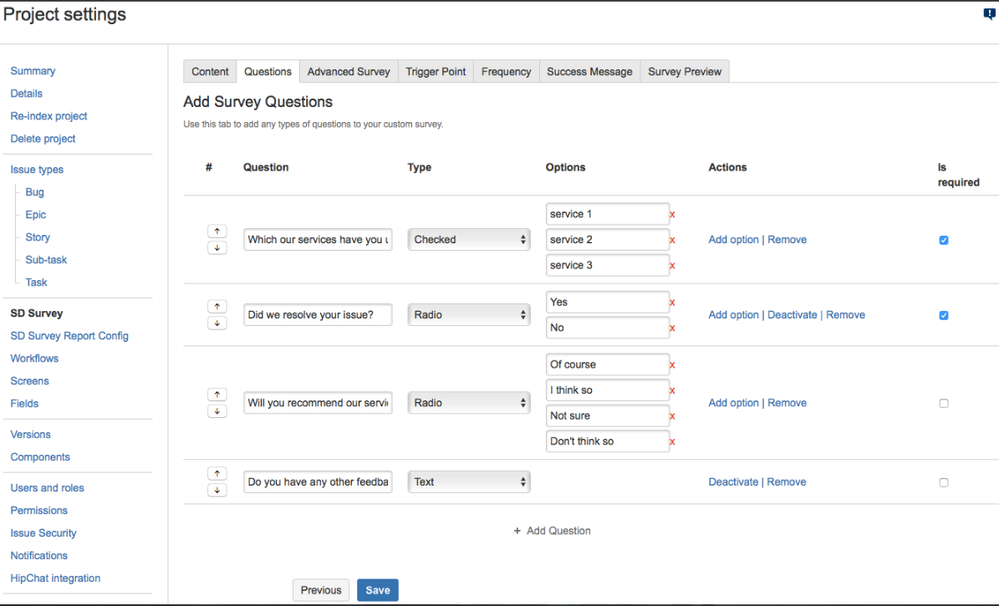Open the Frequency tab
The width and height of the screenshot is (999, 606).
506,71
